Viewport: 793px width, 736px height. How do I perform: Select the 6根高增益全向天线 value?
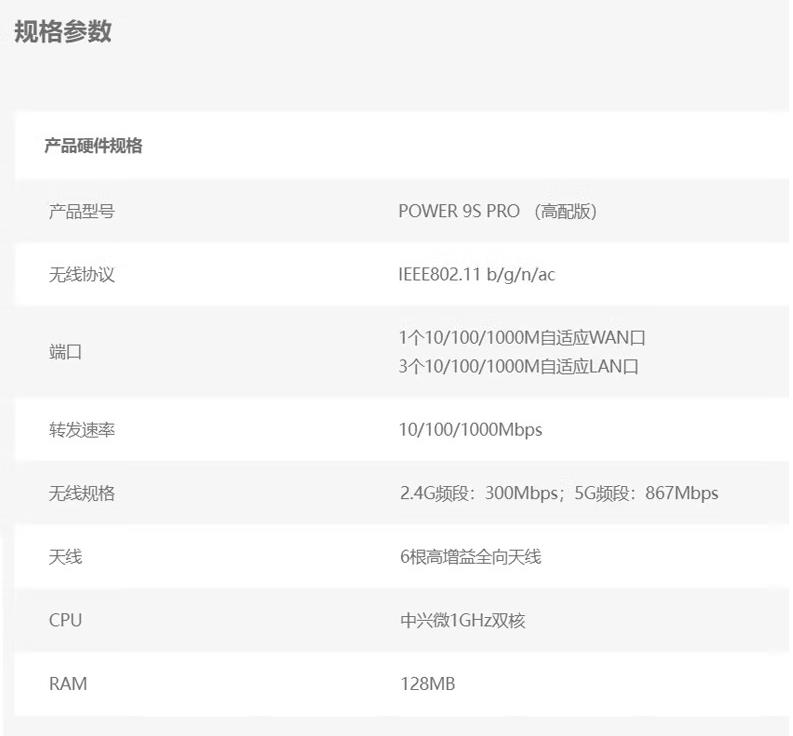coord(470,557)
